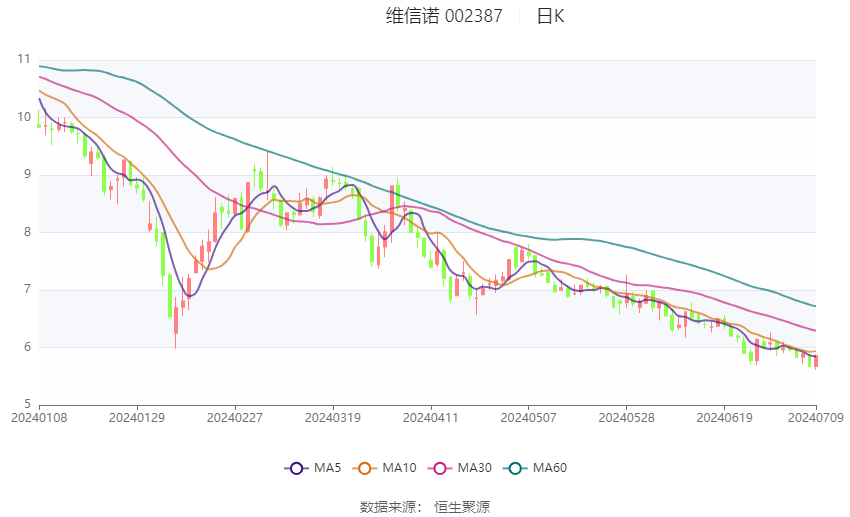Click x-axis date label 20240108

pos(39,418)
